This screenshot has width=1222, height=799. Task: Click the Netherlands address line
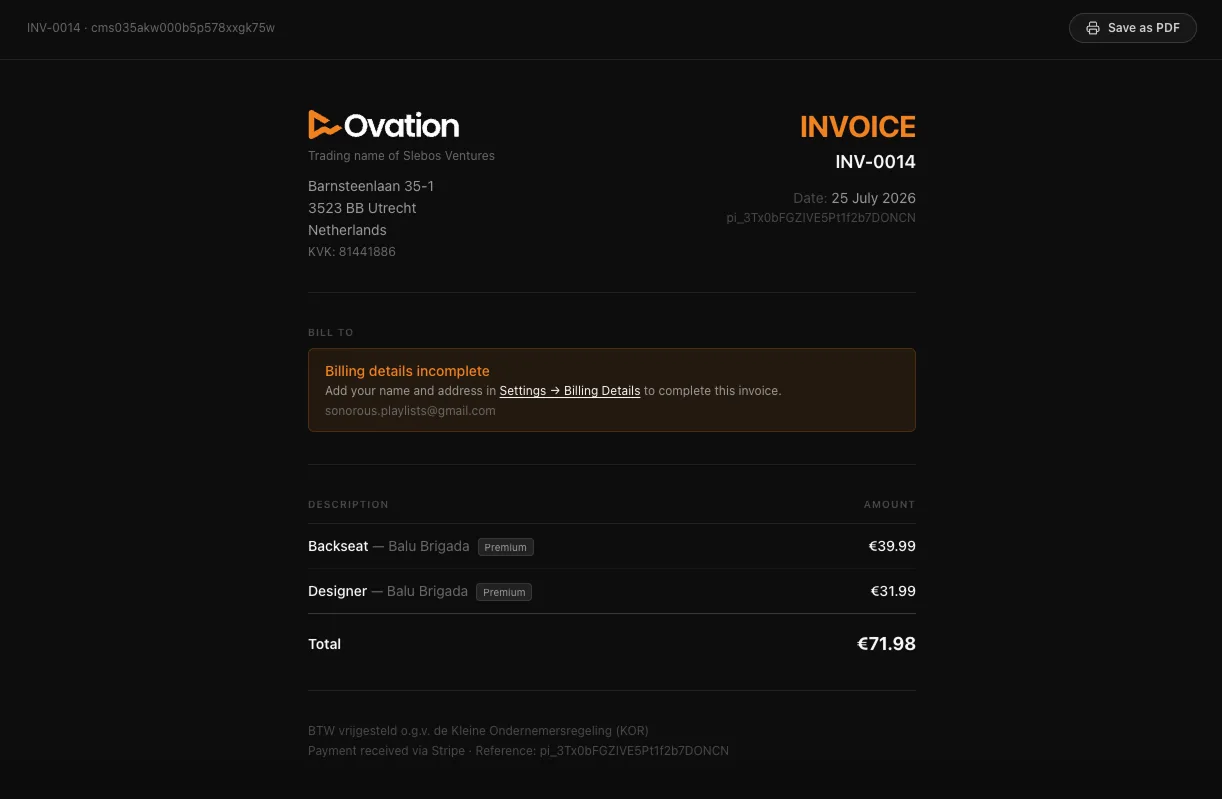coord(347,230)
